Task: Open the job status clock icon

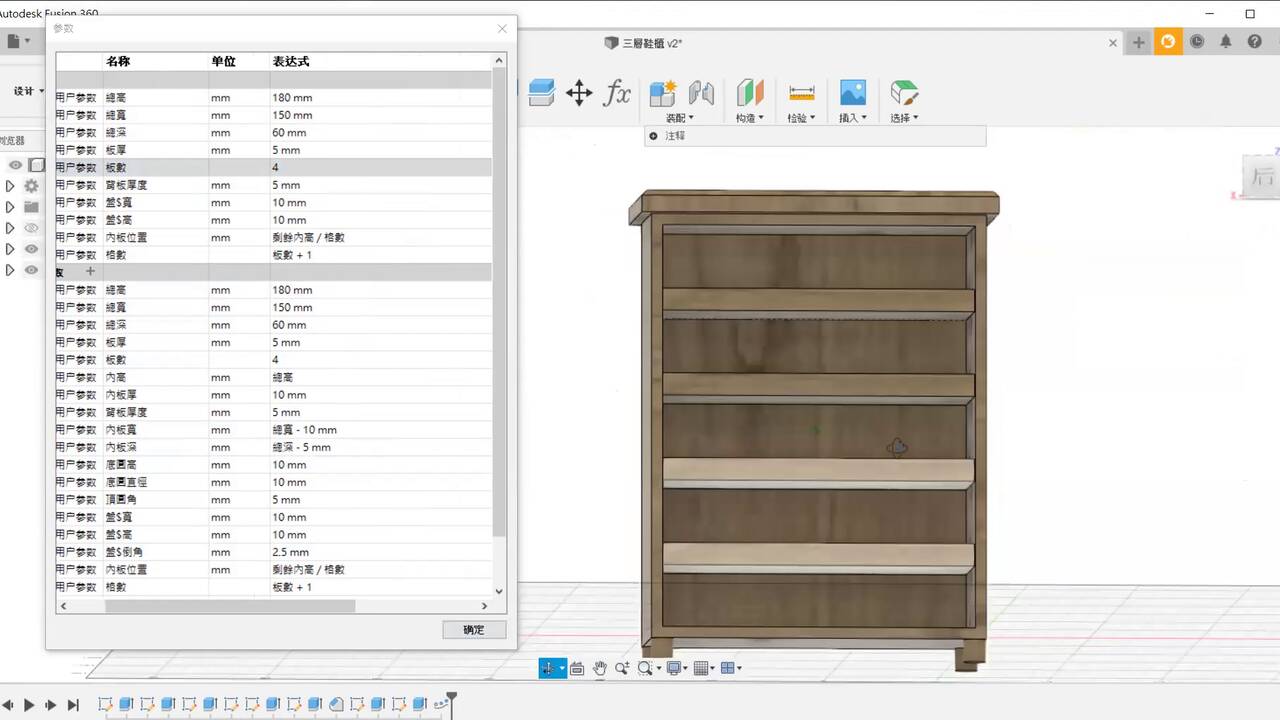Action: (1197, 42)
